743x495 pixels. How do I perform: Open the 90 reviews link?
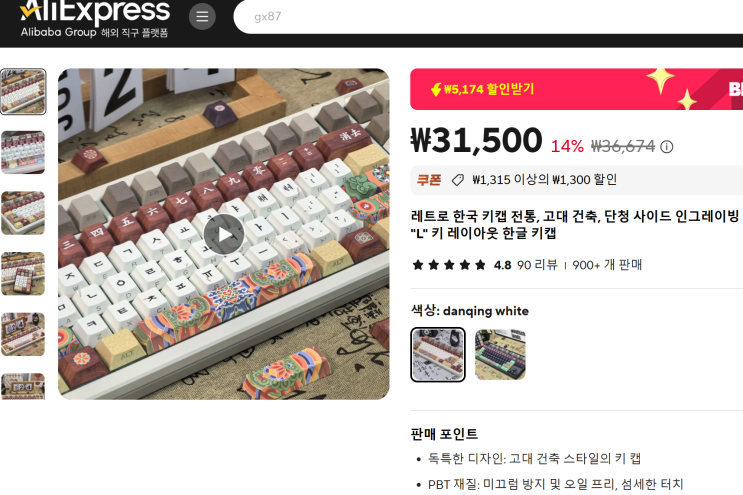pos(537,265)
